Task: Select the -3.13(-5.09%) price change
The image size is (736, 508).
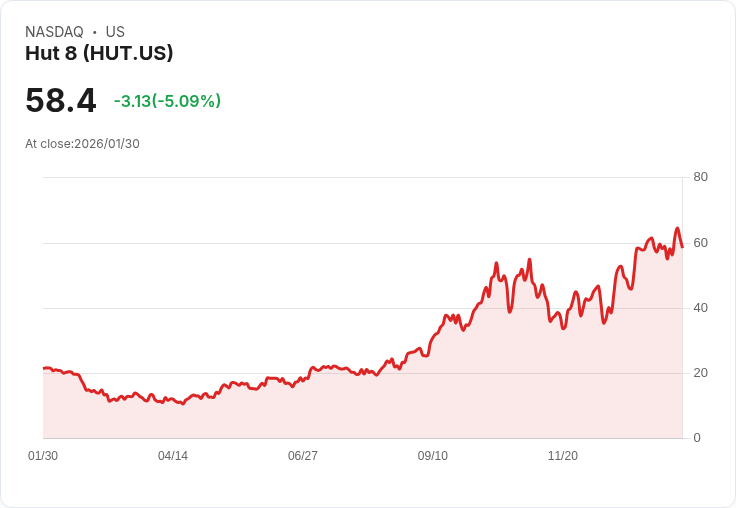Action: (167, 101)
